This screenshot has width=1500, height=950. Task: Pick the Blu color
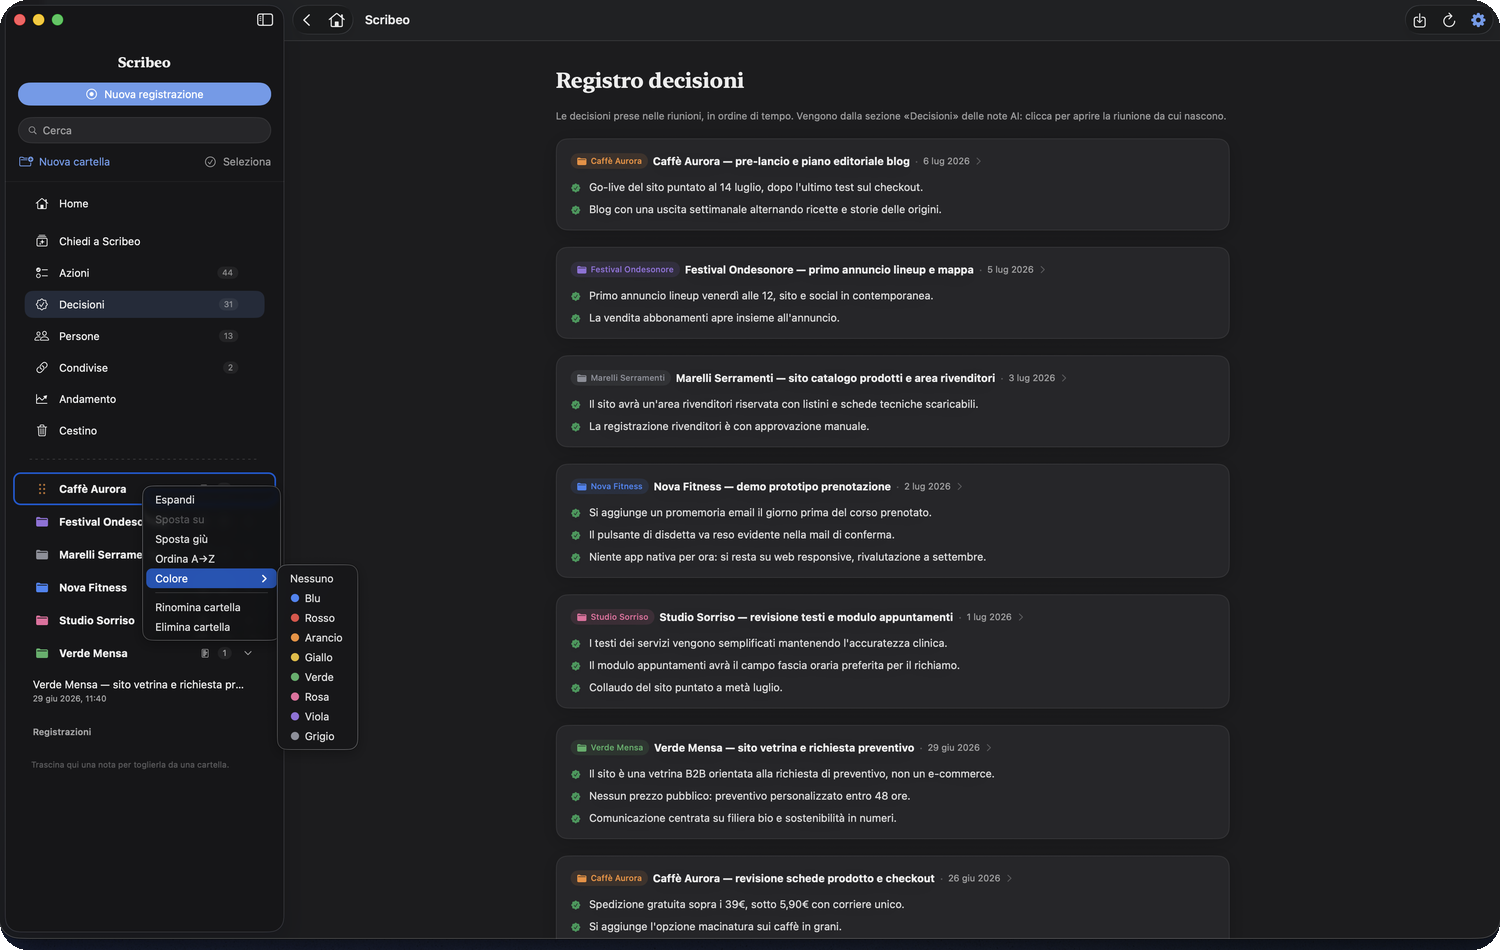(317, 599)
